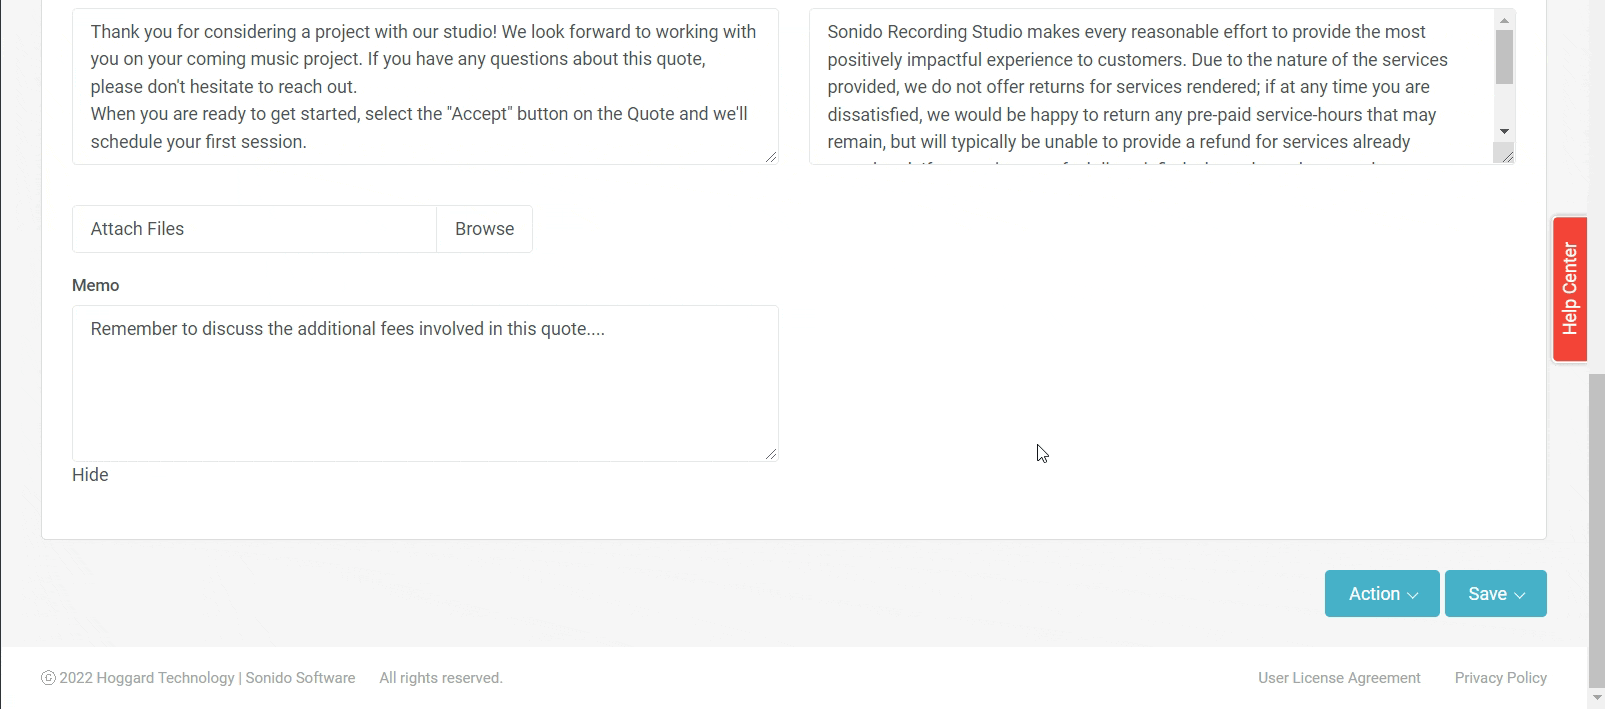Click the thank-you message box resize handle

pyautogui.click(x=771, y=157)
